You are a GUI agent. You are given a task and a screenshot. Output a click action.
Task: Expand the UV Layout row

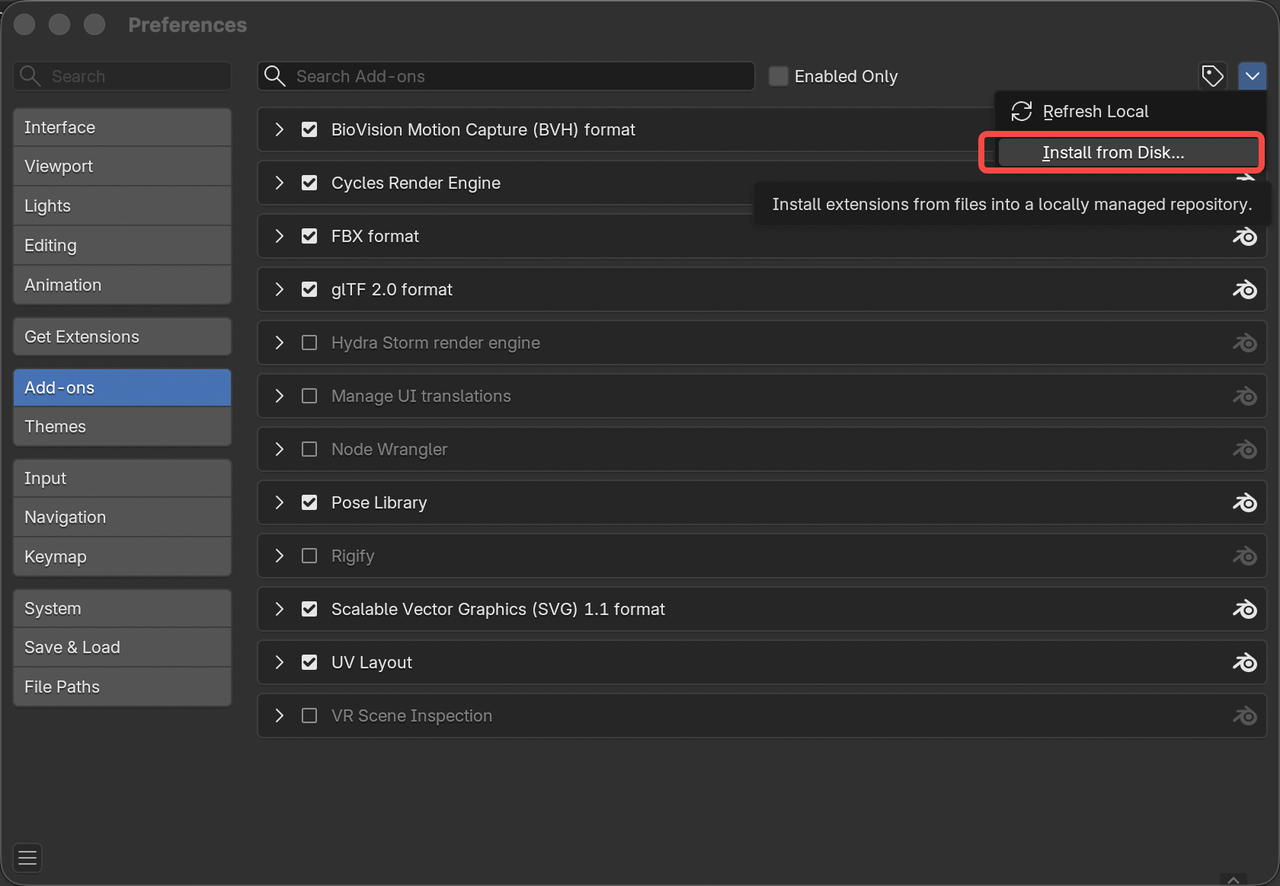[x=279, y=662]
